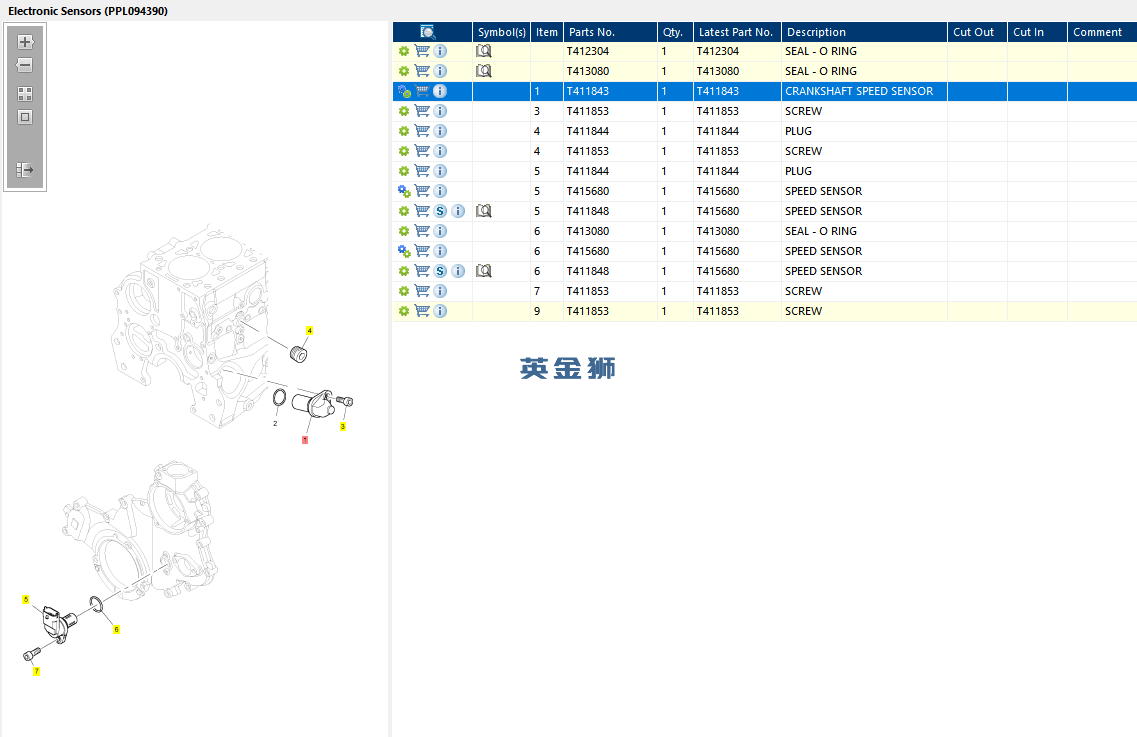
Task: Select yellow callout 6 near O-ring
Action: [x=116, y=630]
